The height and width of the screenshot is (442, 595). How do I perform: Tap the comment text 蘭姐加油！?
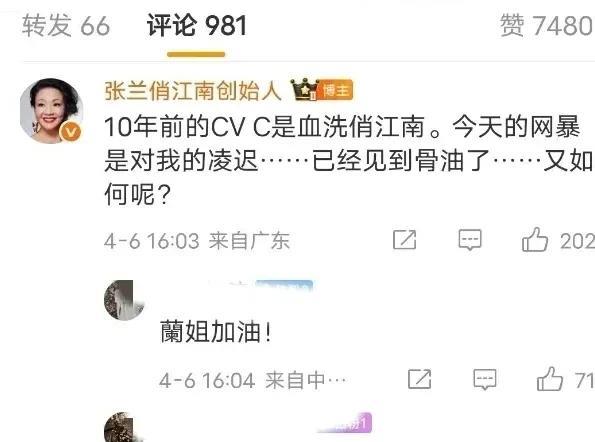[x=216, y=332]
